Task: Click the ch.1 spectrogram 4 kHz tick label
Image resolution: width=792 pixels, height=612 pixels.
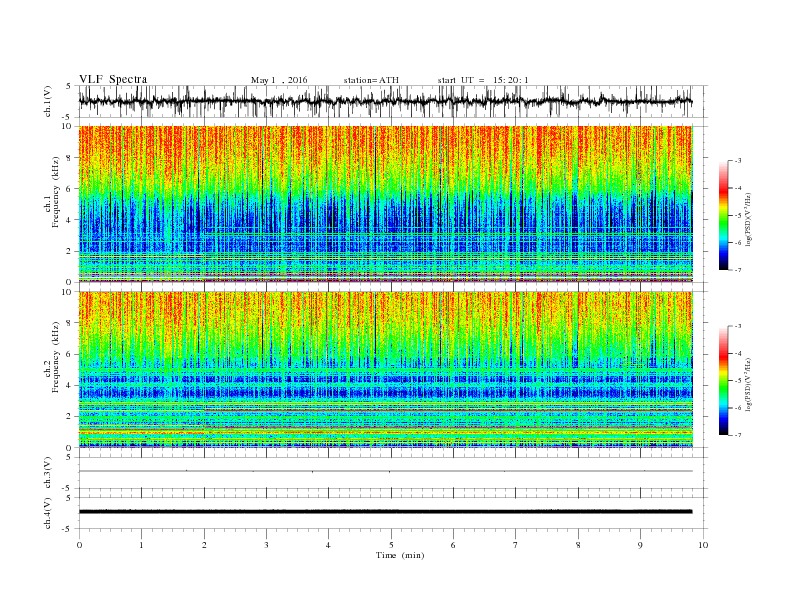Action: (70, 220)
